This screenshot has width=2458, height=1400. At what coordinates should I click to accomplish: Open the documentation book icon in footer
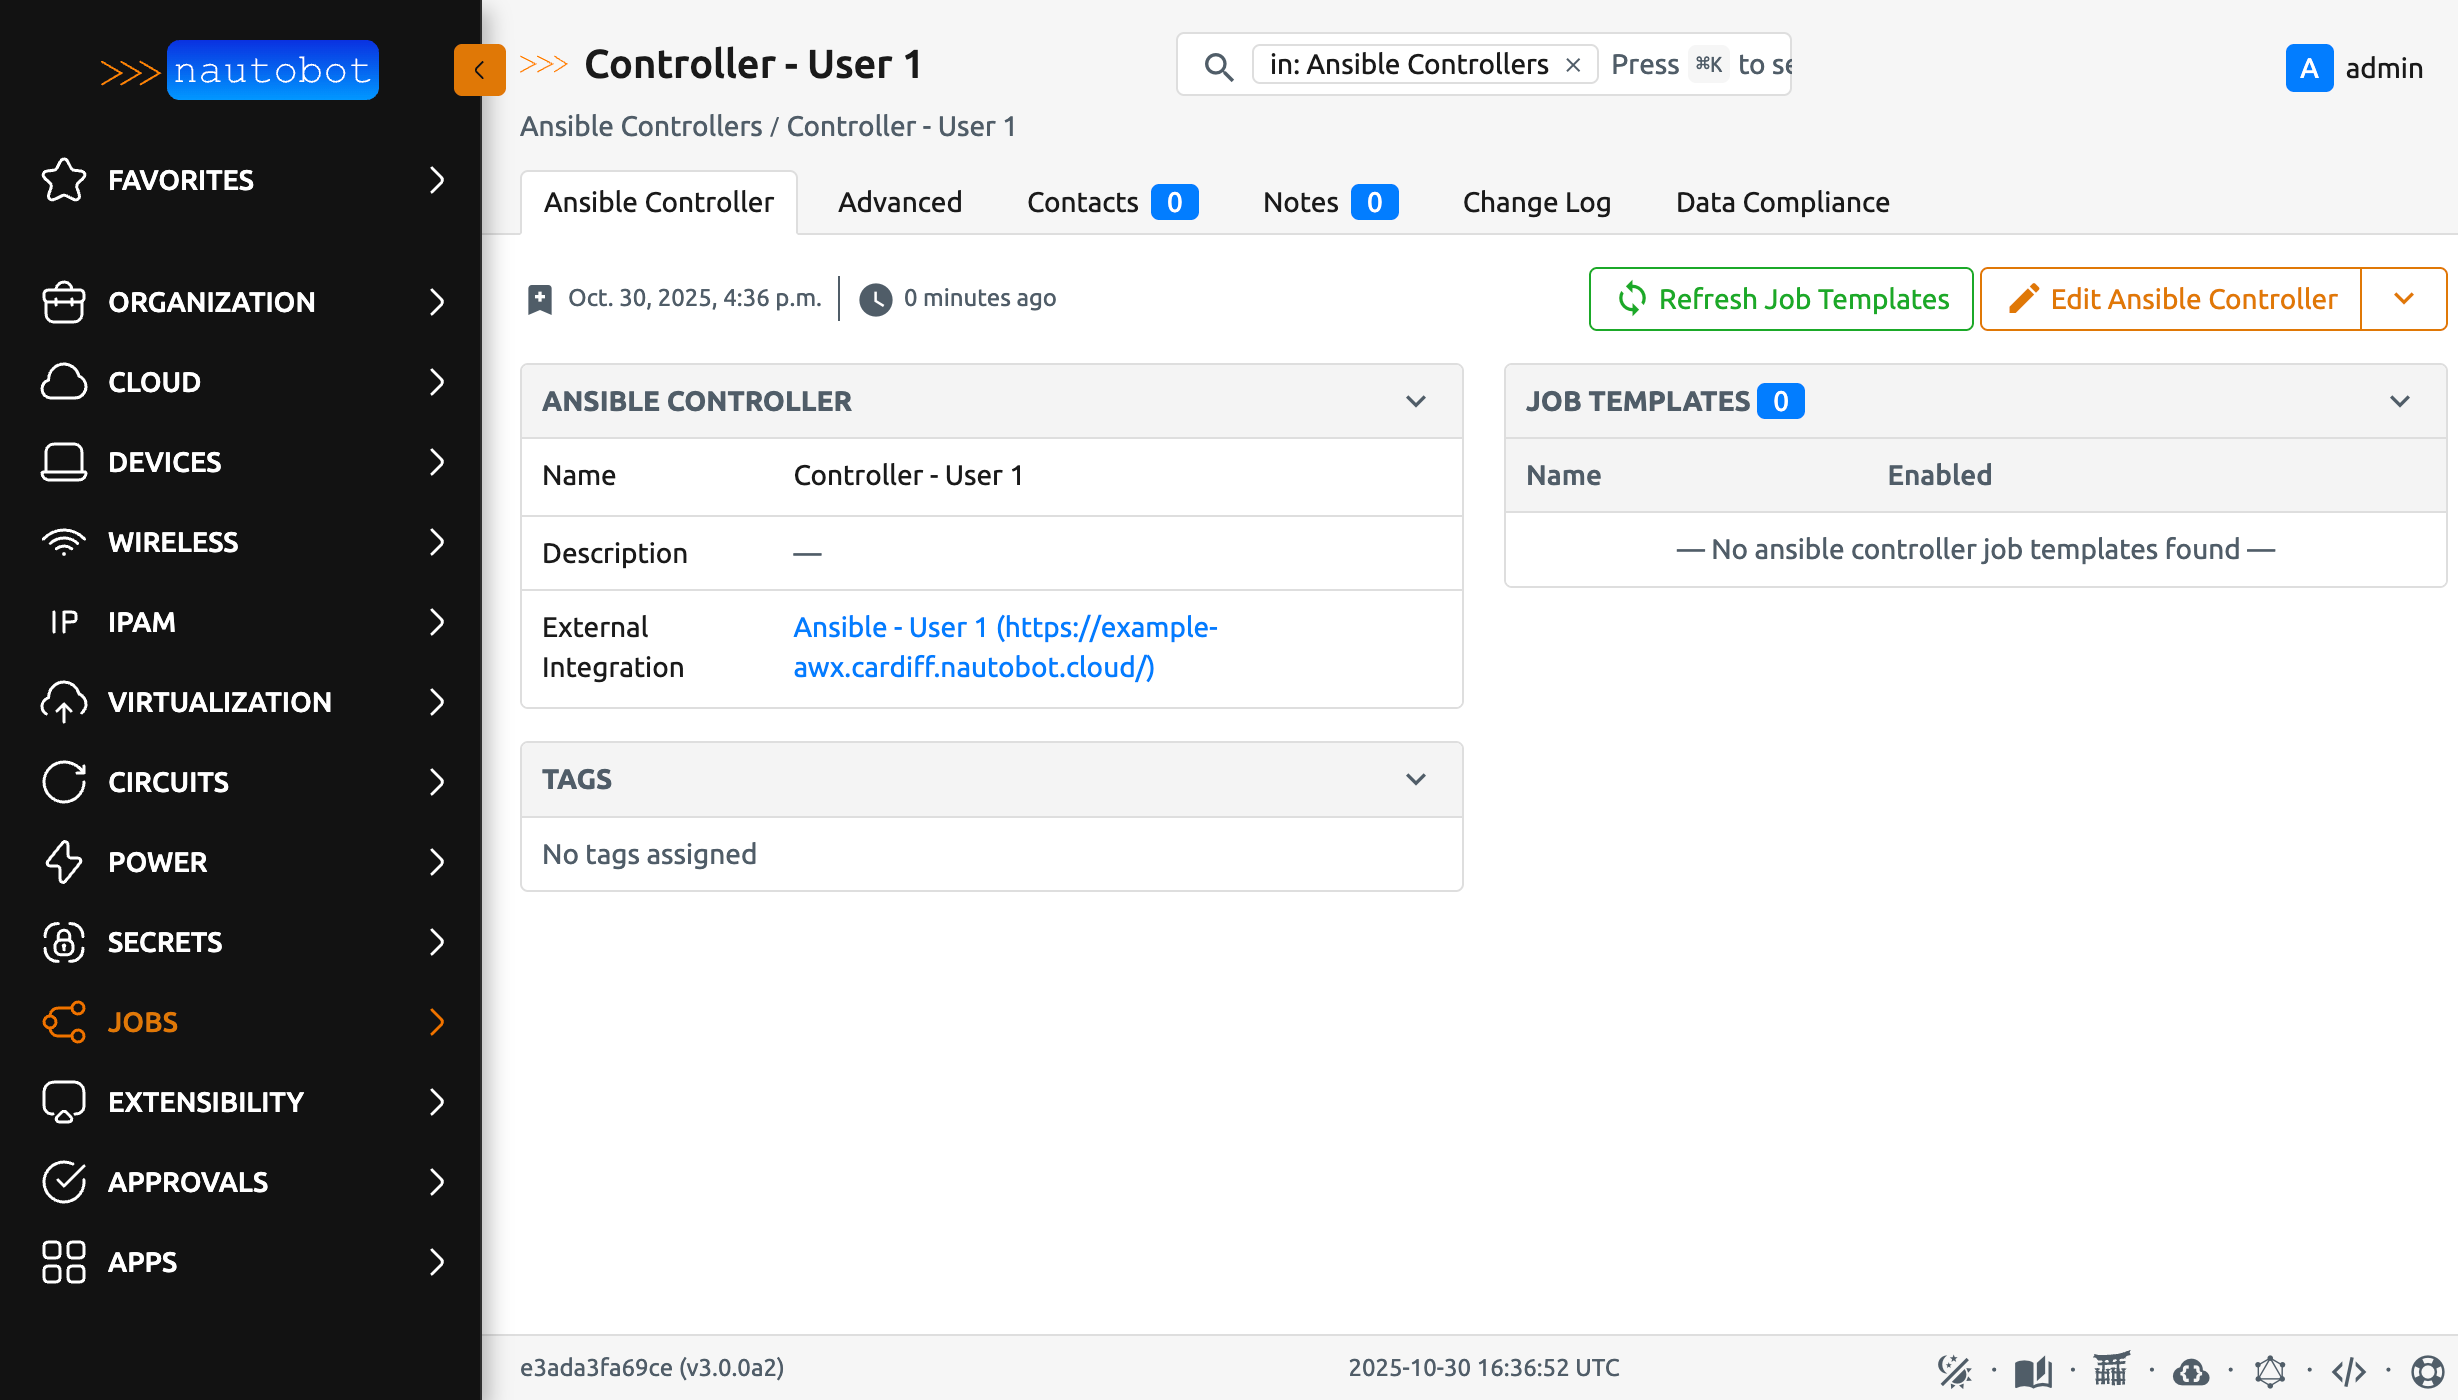click(2032, 1368)
